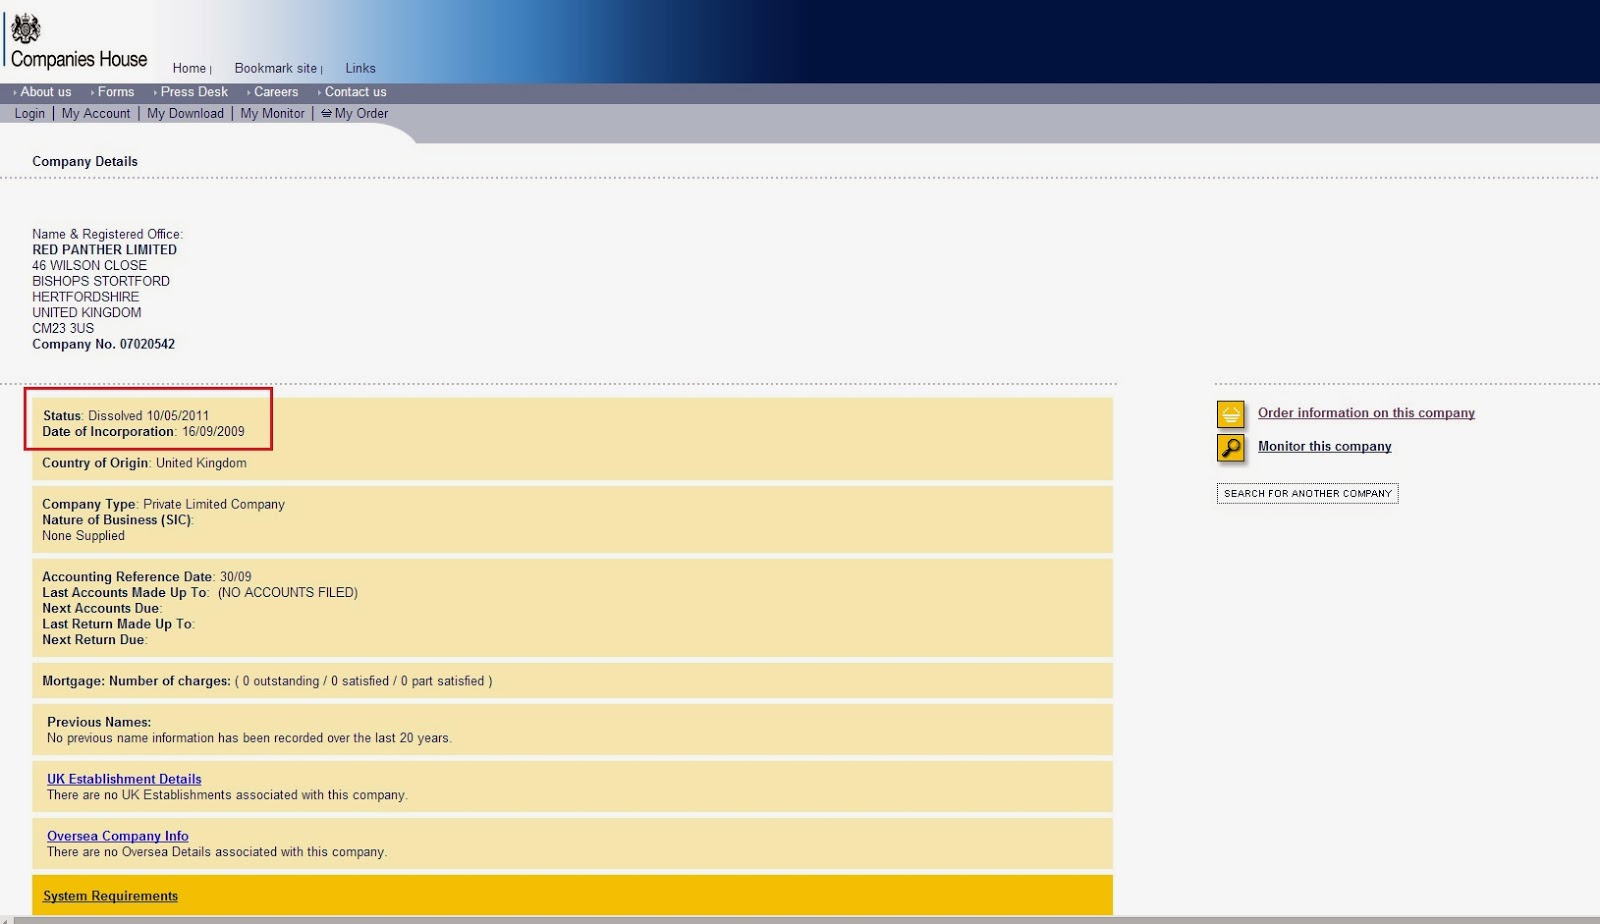
Task: Select the Accounting Reference Date 30/09 text
Action: pyautogui.click(x=147, y=577)
